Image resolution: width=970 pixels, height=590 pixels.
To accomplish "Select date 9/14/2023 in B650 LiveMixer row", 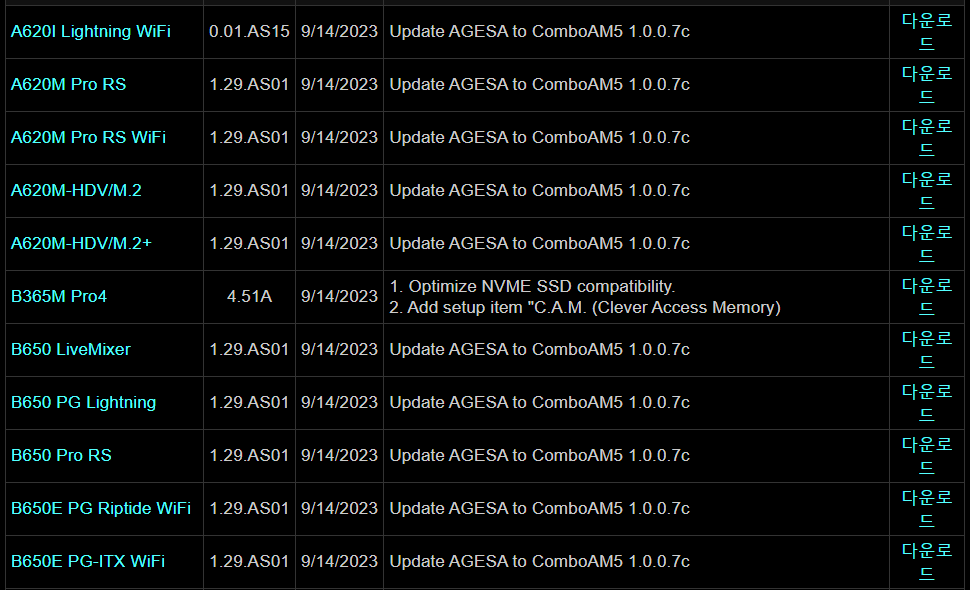I will [x=340, y=349].
